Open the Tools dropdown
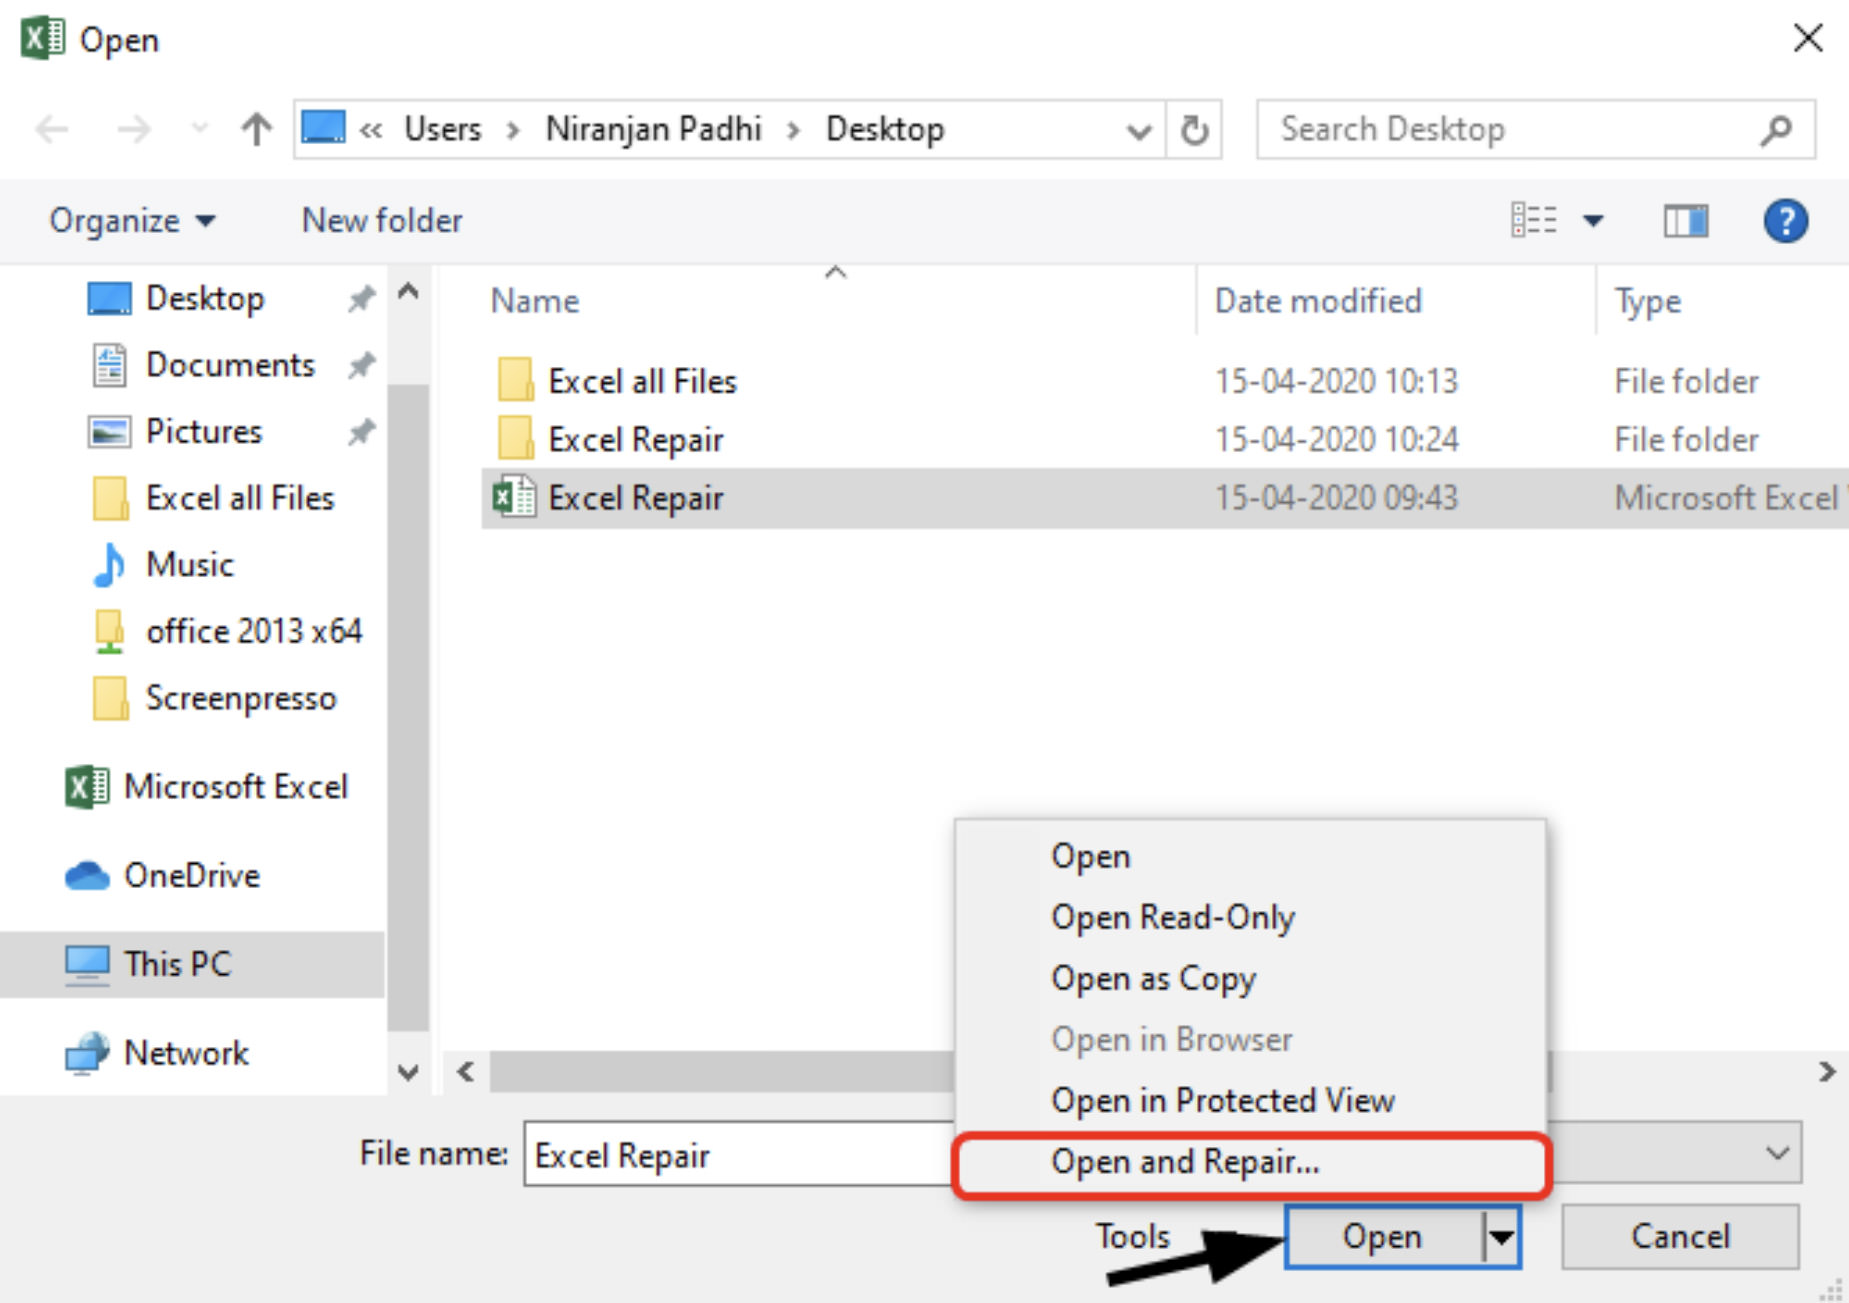This screenshot has width=1849, height=1303. click(x=1132, y=1237)
